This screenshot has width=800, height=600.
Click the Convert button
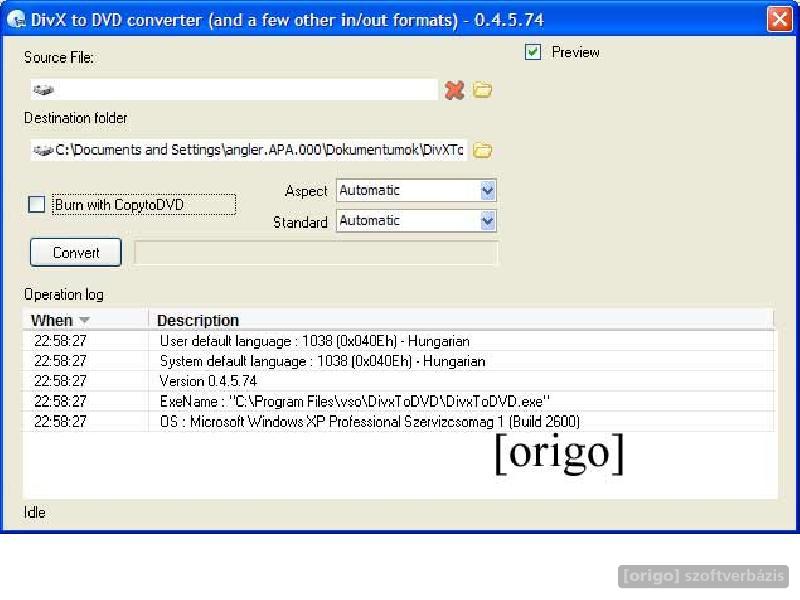(x=76, y=253)
